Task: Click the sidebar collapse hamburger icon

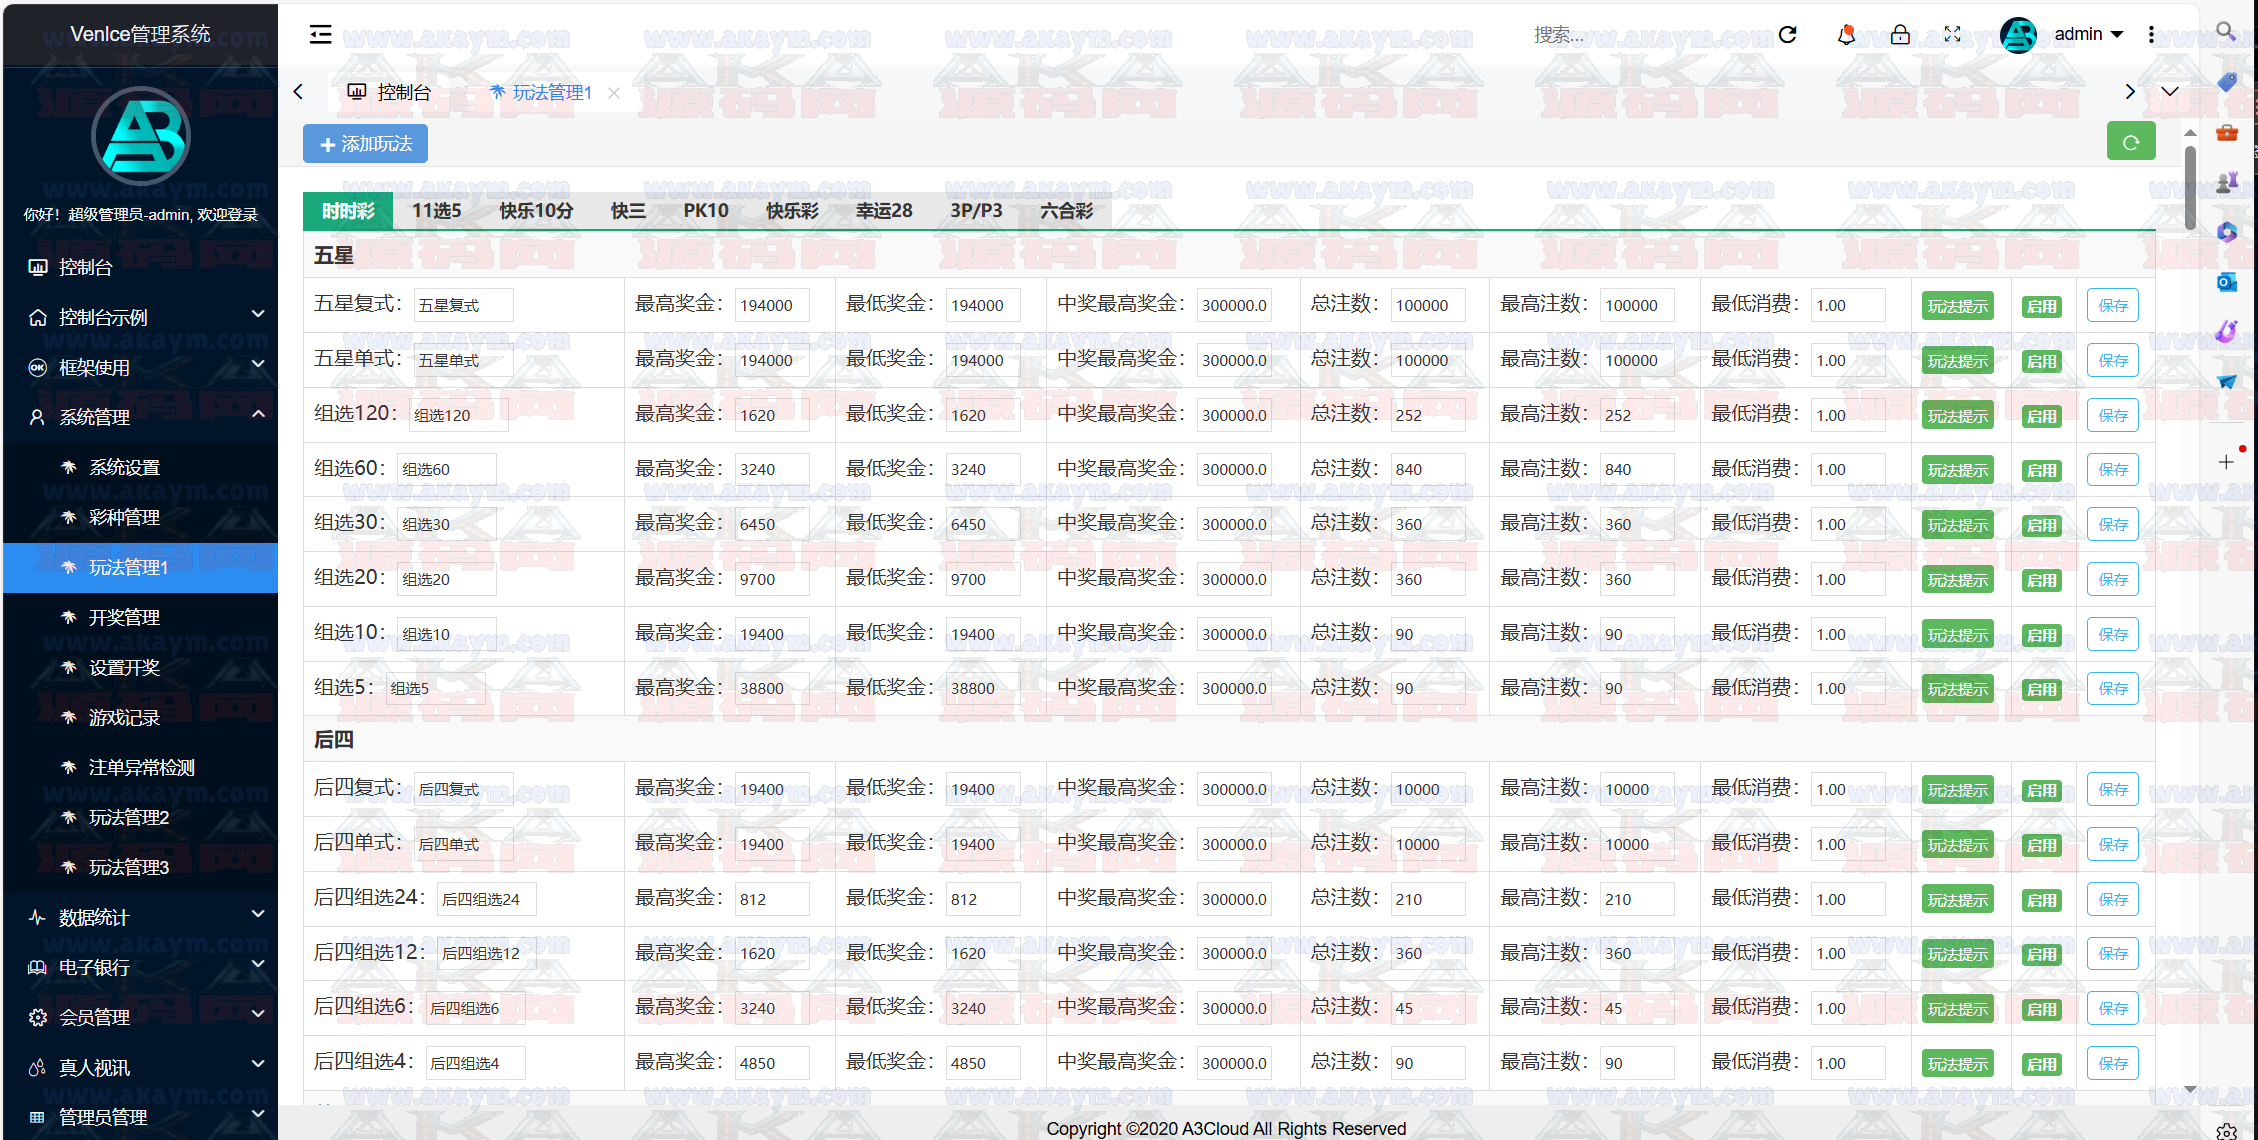Action: (320, 35)
